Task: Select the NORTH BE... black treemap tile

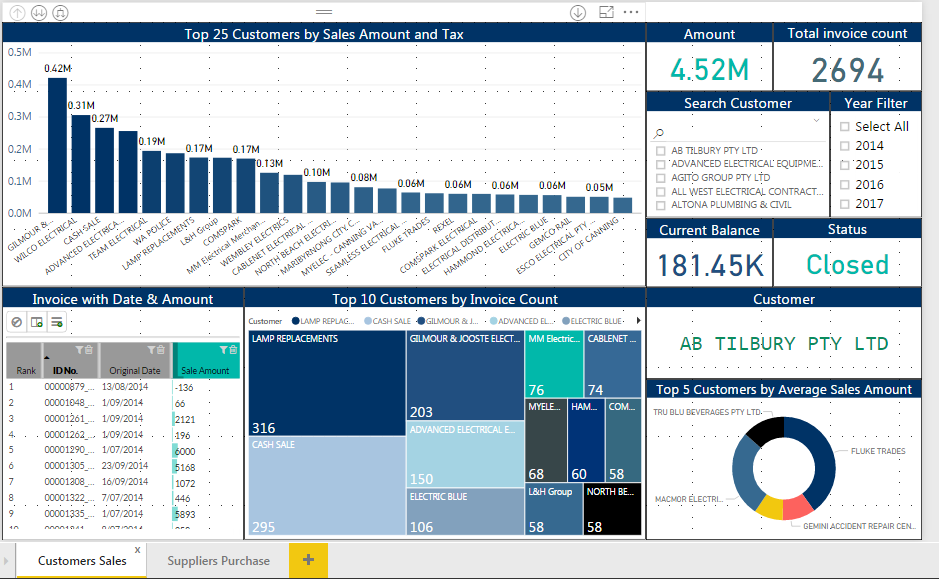Action: (x=613, y=509)
